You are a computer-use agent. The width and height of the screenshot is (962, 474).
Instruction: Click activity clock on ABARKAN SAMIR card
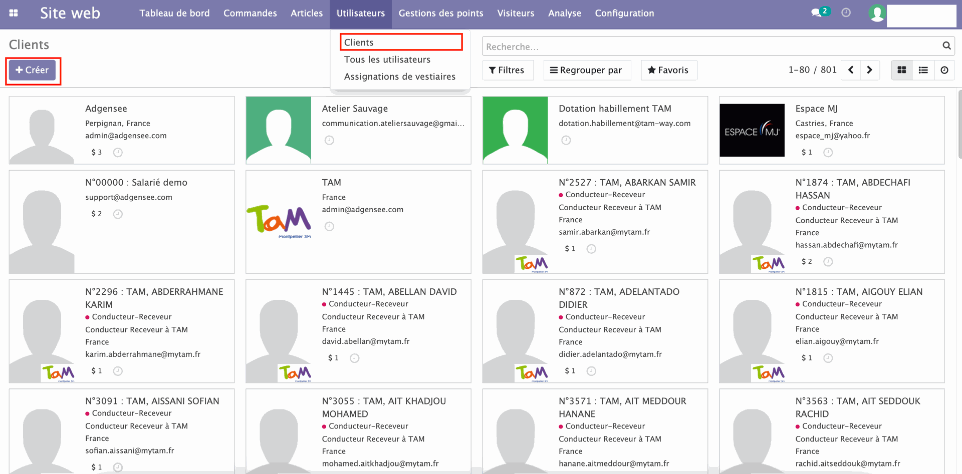point(591,249)
